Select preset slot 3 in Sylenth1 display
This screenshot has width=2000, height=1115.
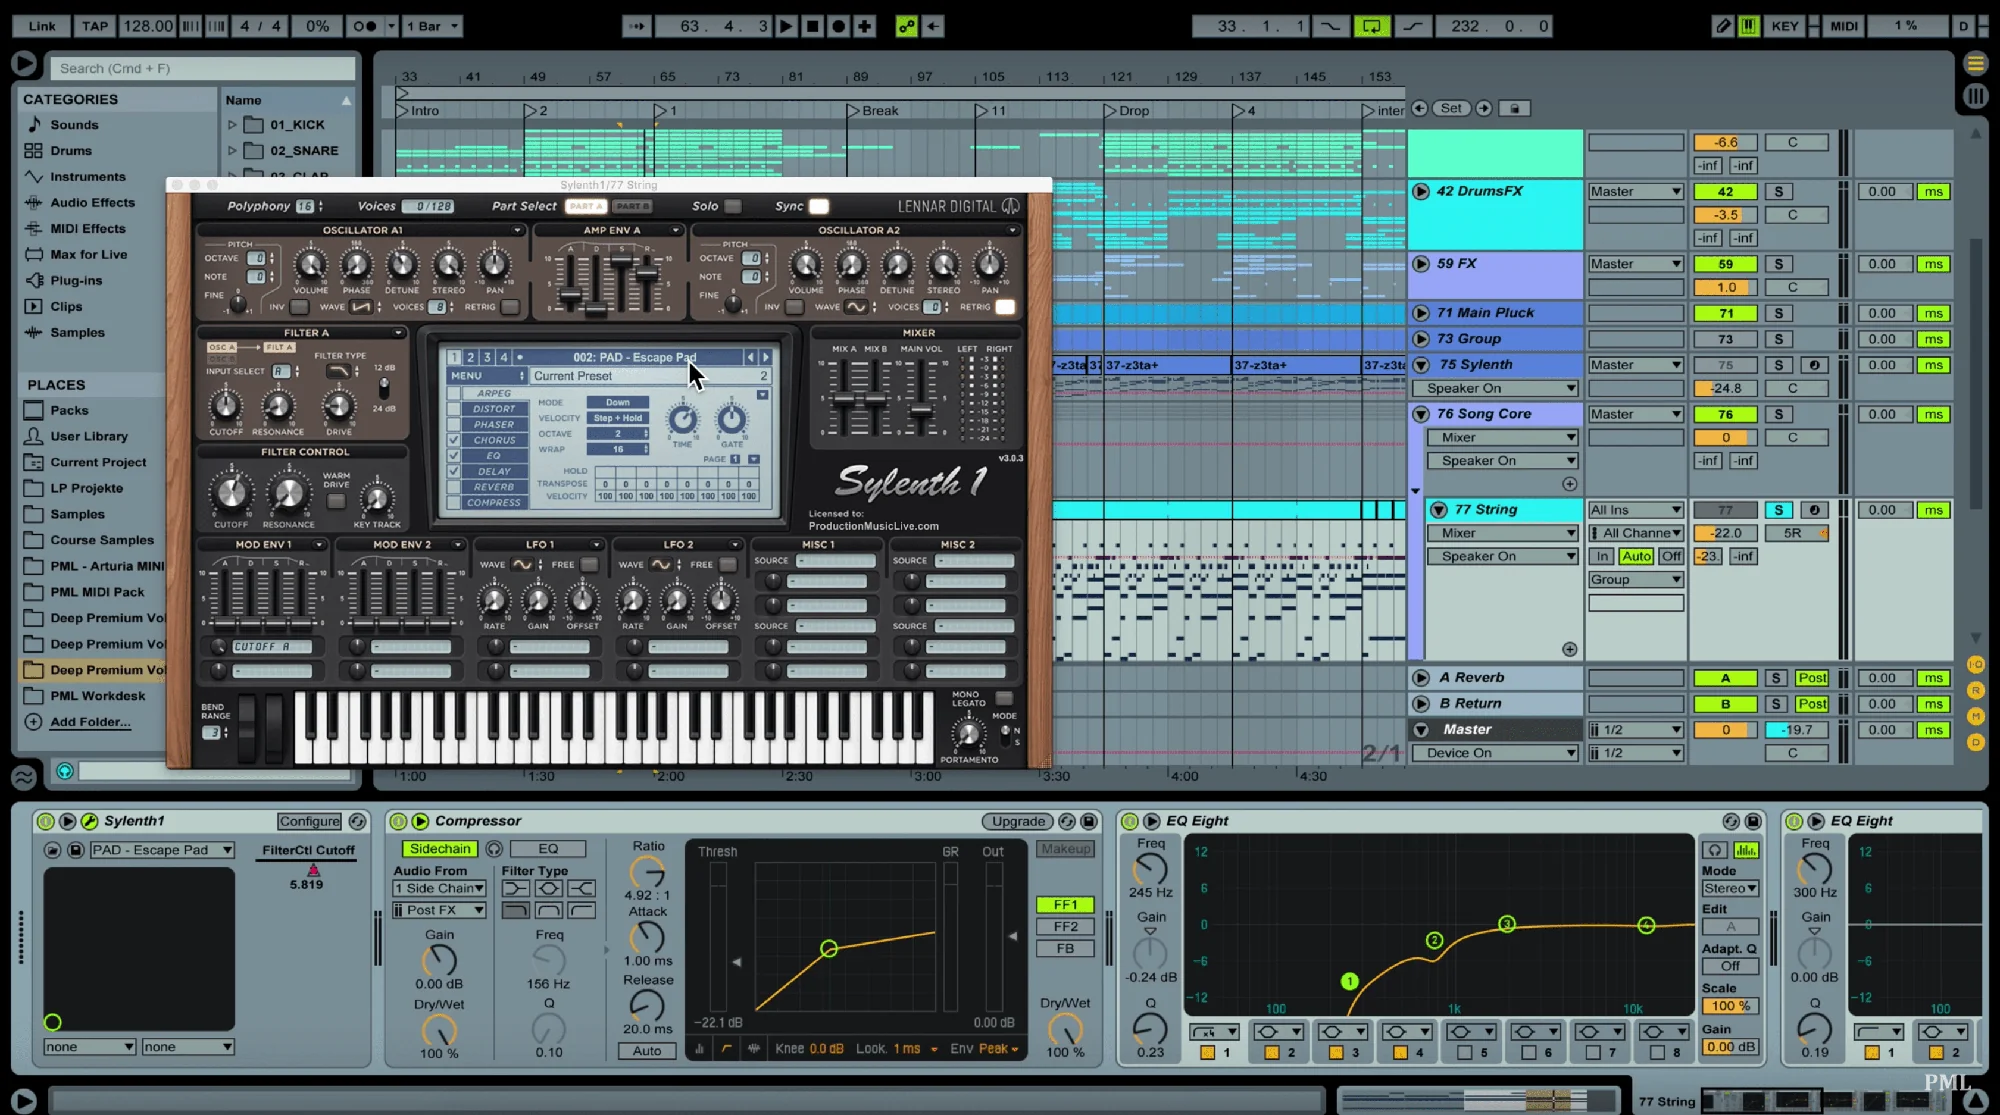[487, 357]
